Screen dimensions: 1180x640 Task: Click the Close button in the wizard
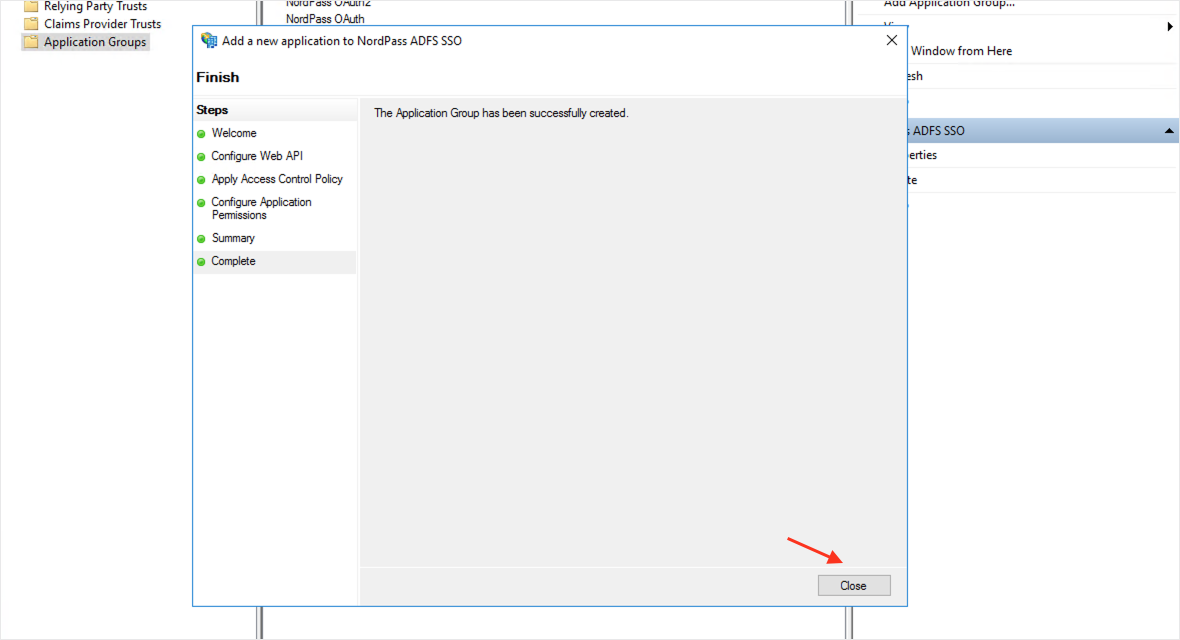coord(853,586)
